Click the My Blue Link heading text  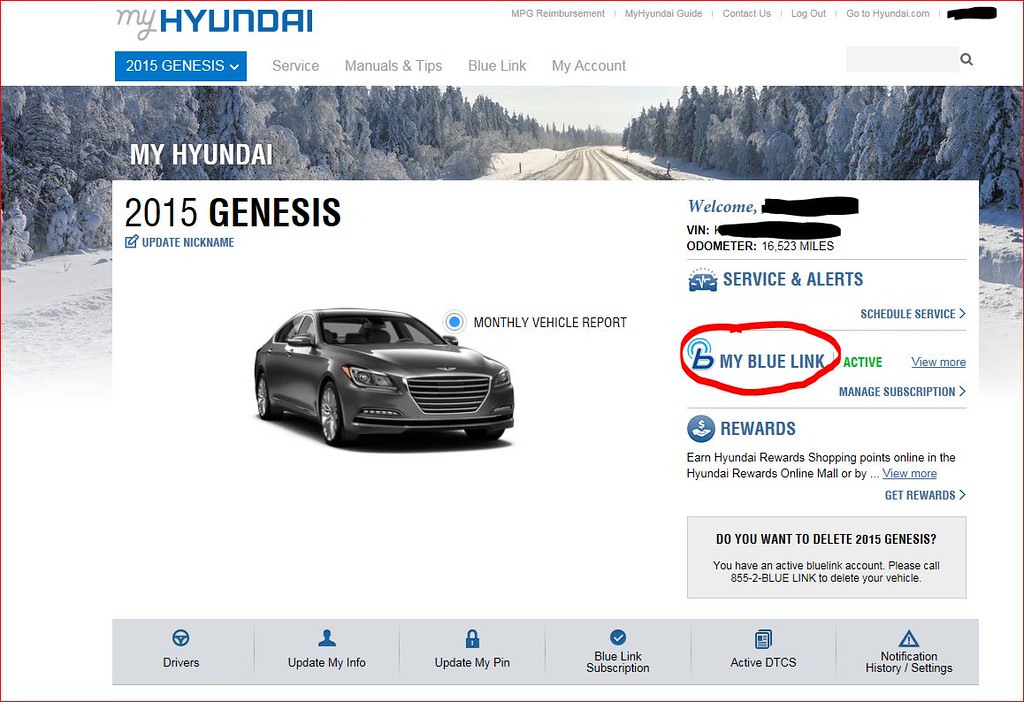click(x=772, y=362)
